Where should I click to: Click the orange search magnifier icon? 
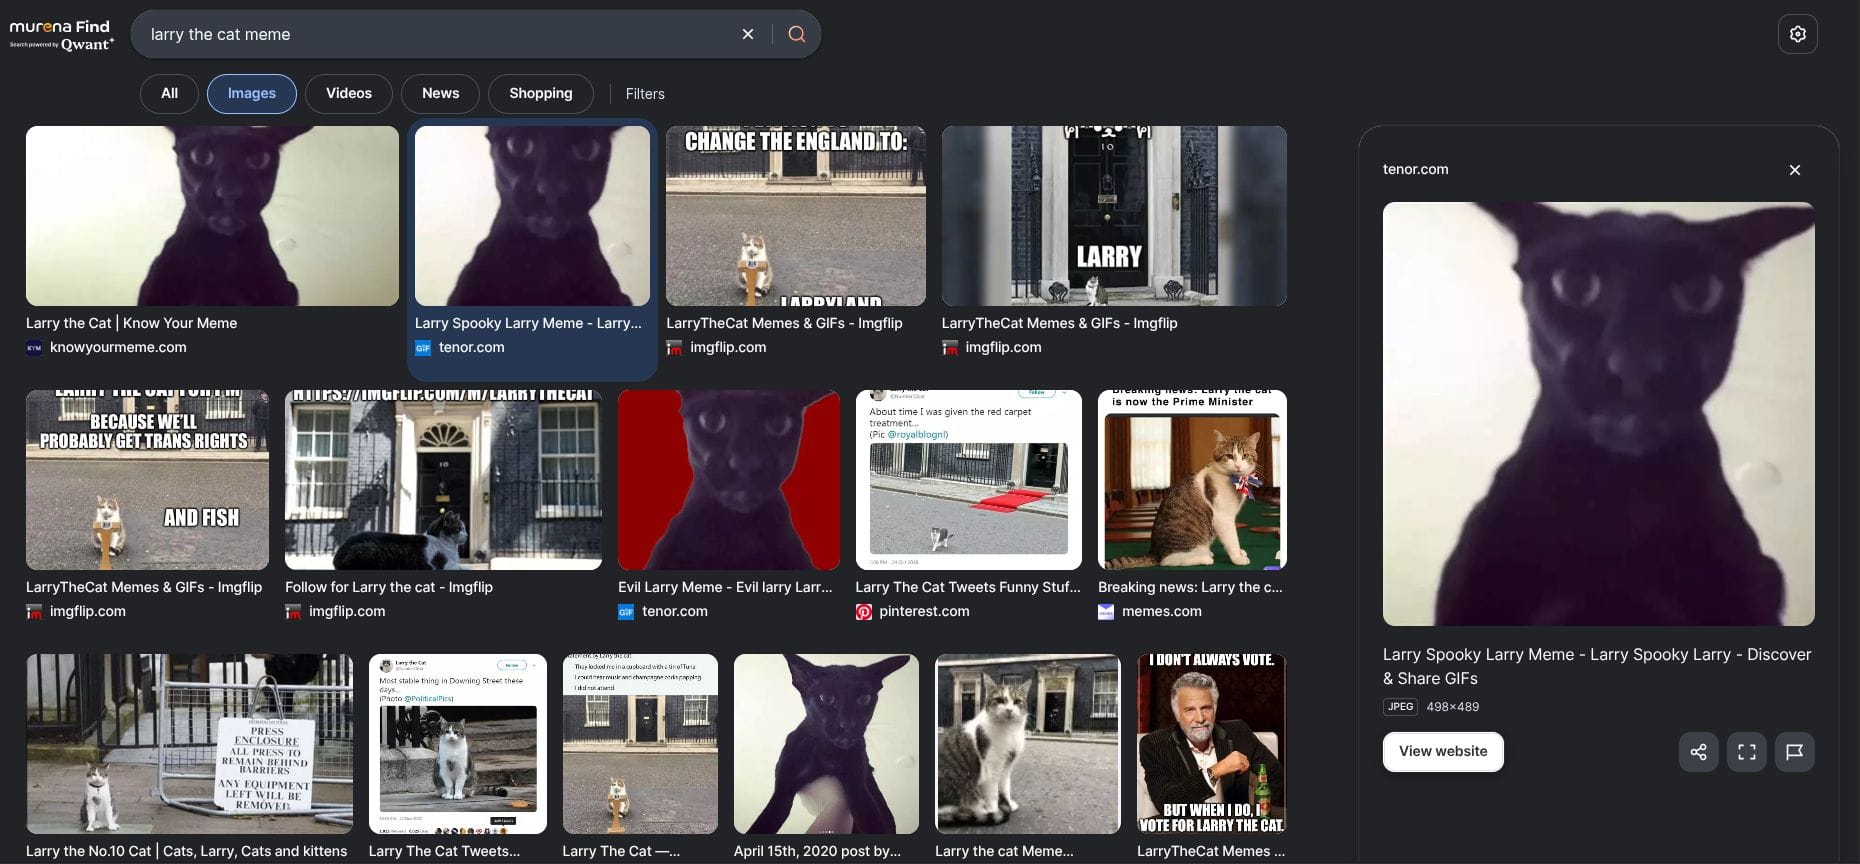point(796,34)
